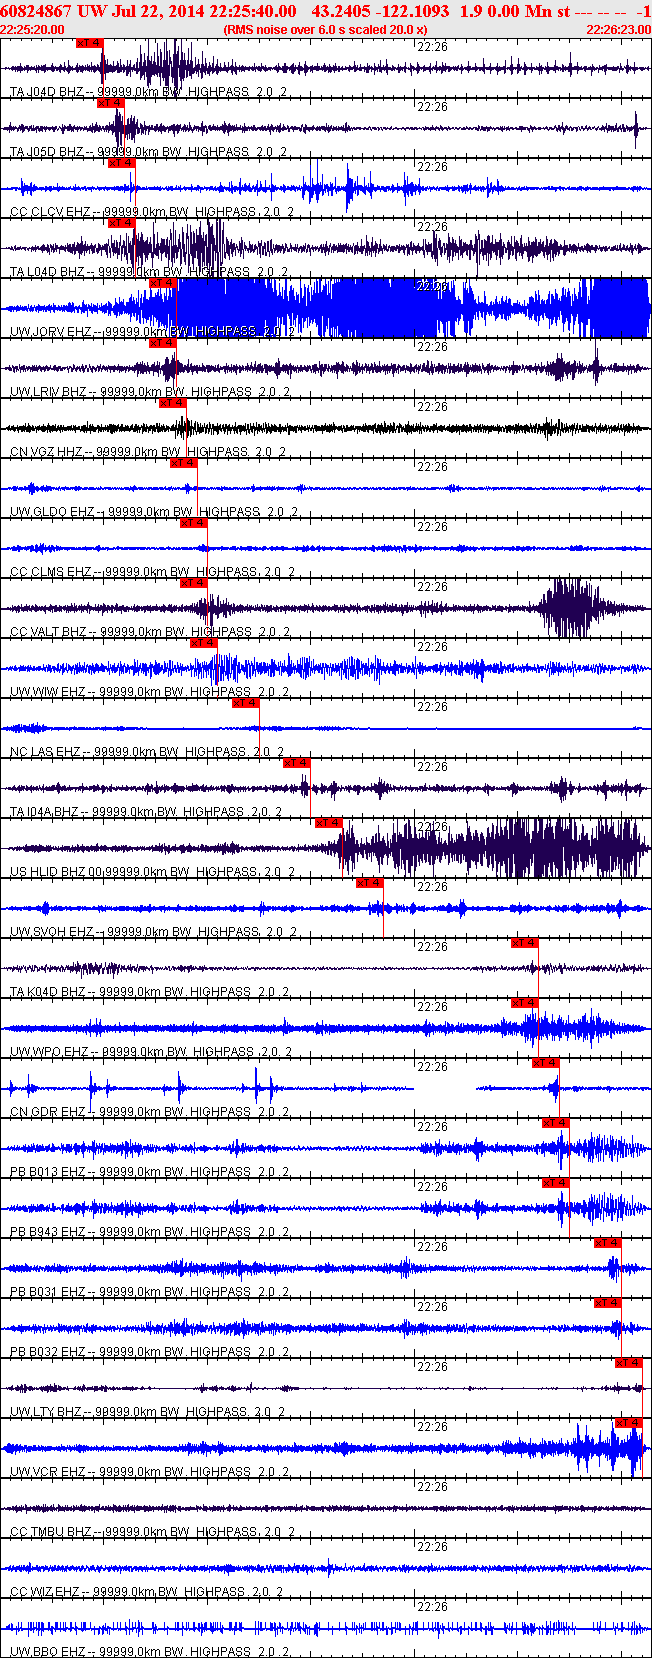This screenshot has width=652, height=1658.
Task: Click the 'UW GLDO EHZ' station label
Action: click(x=53, y=512)
